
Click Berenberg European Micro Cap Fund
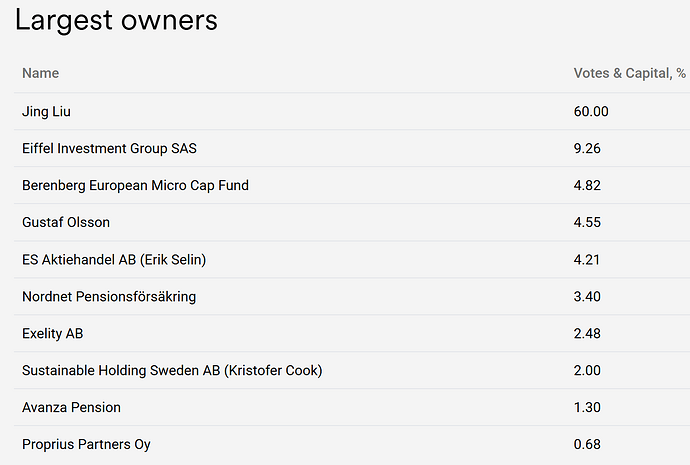pyautogui.click(x=135, y=185)
